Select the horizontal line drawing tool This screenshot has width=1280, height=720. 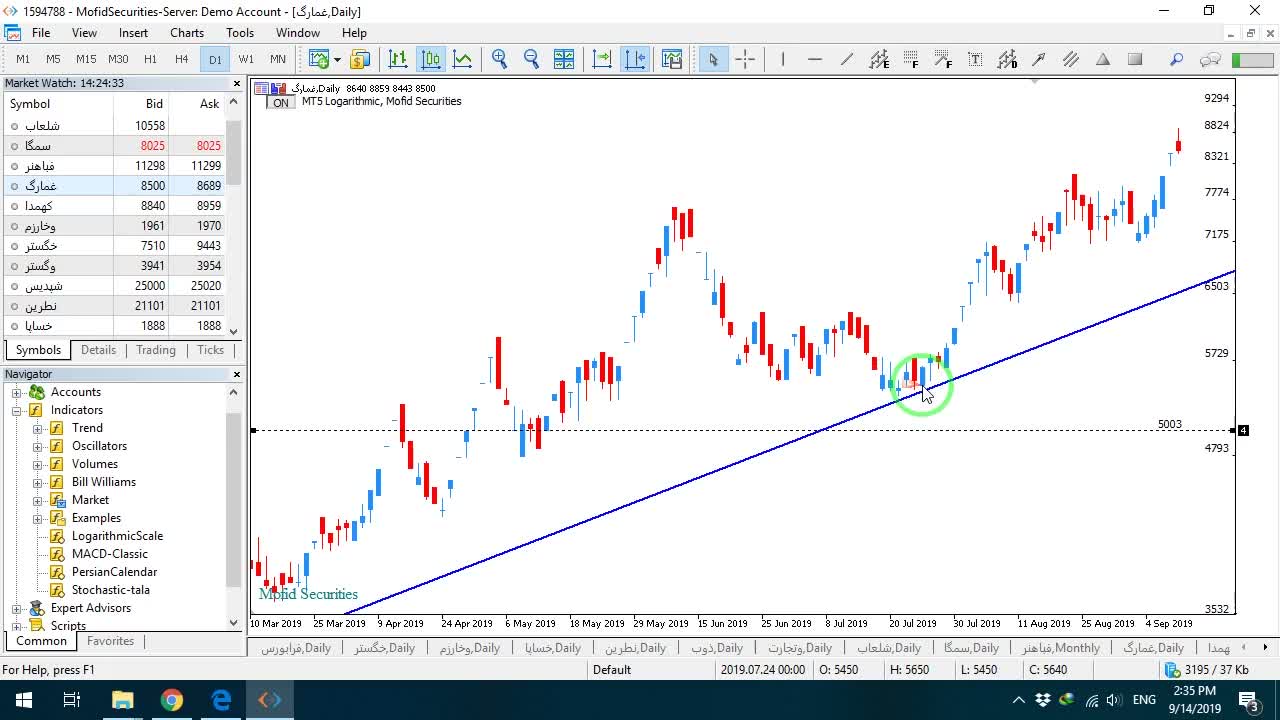(815, 59)
